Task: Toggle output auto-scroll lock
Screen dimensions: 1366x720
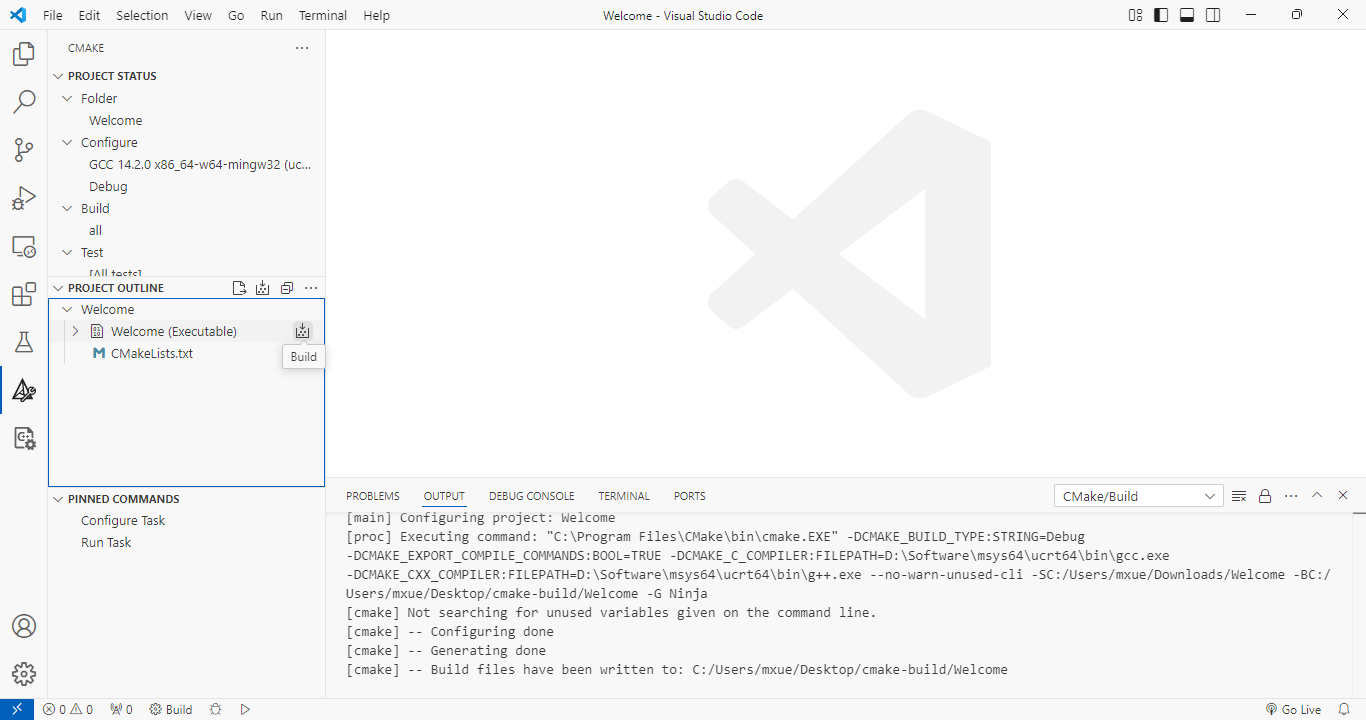Action: 1265,496
